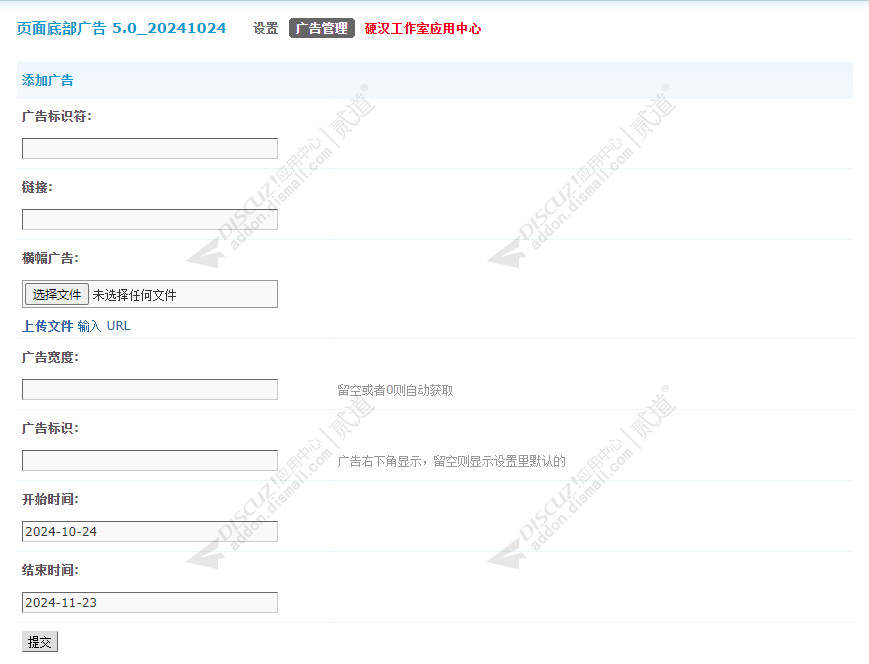The image size is (869, 664).
Task: Click the 页面底部广告 5.0_20241024 title
Action: tap(121, 28)
